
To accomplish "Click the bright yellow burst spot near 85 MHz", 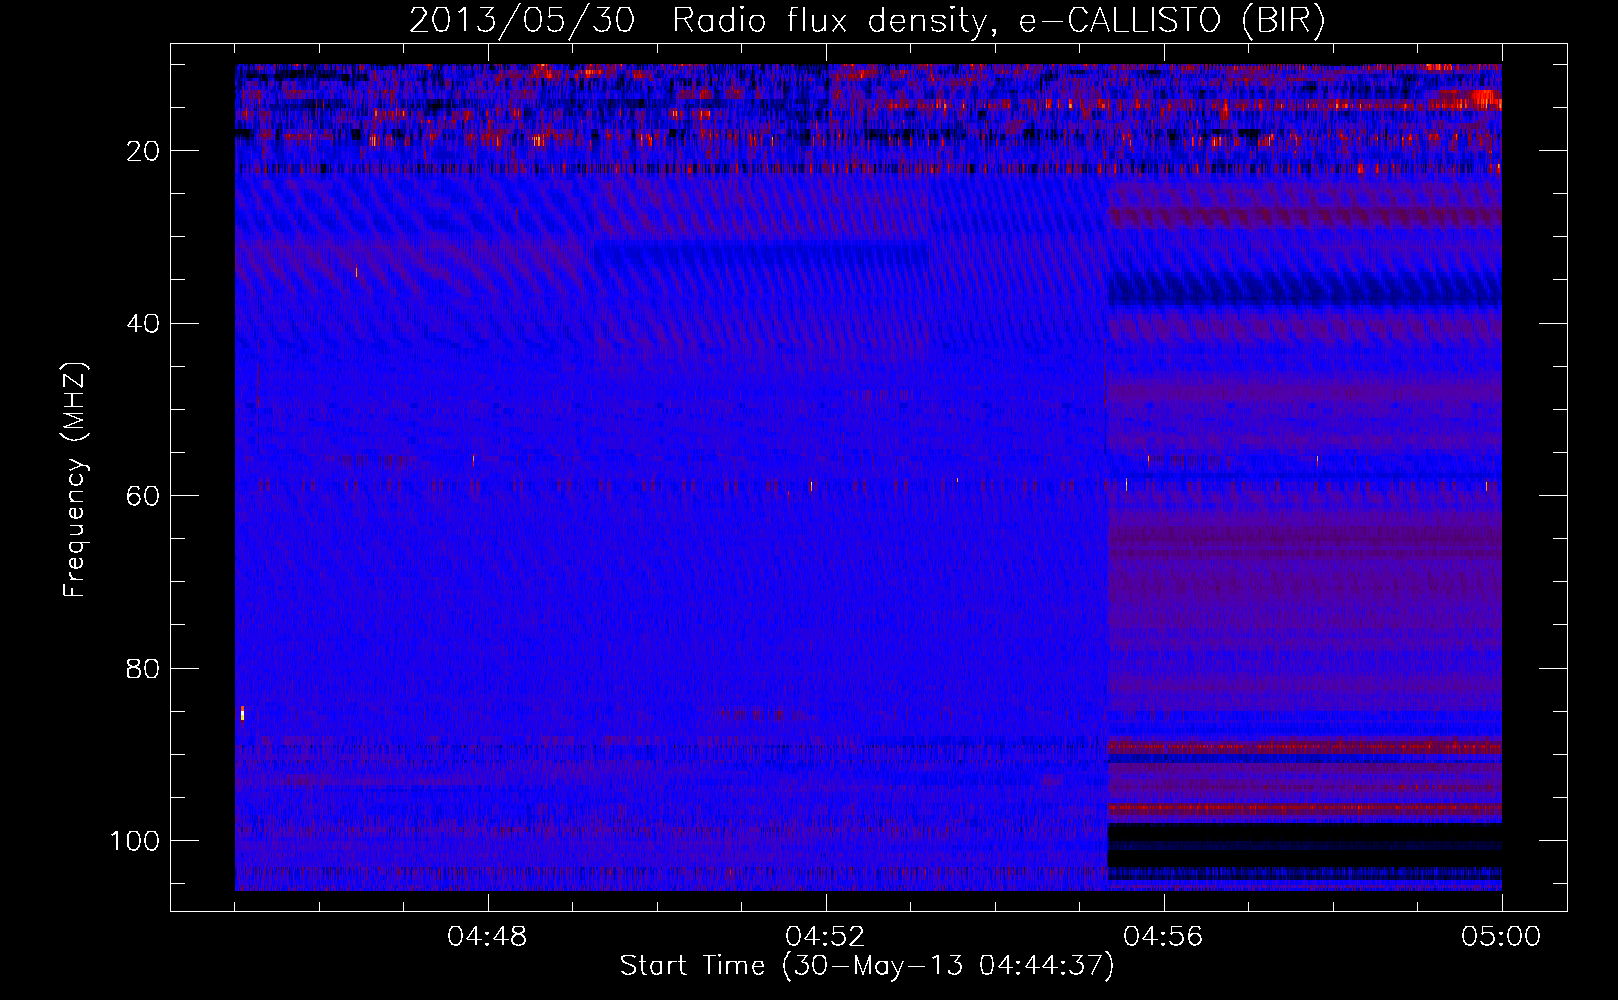I will click(242, 713).
